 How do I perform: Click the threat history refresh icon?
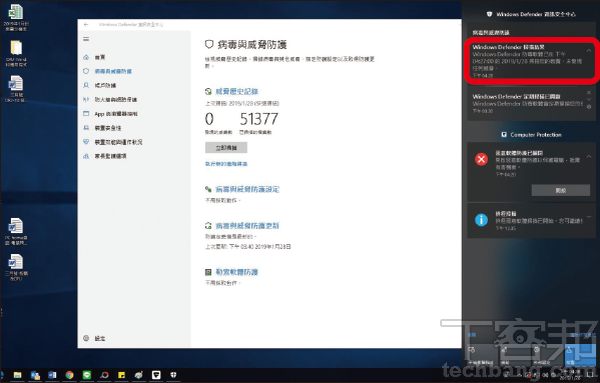click(x=208, y=91)
